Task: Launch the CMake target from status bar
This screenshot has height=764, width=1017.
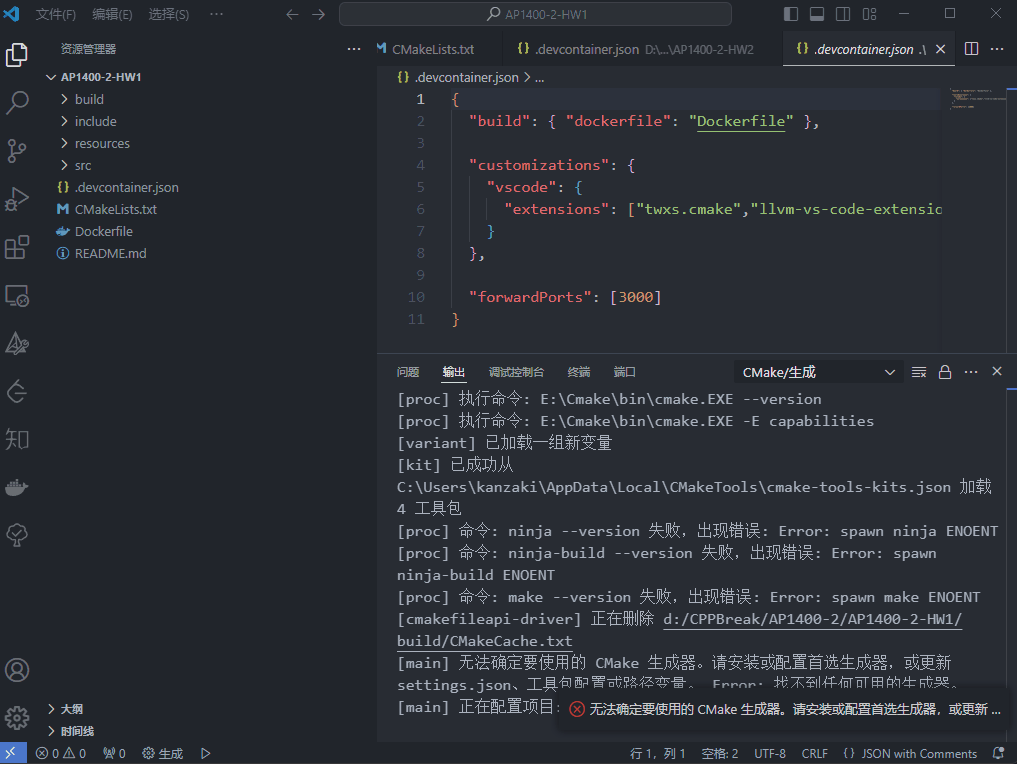Action: click(x=206, y=753)
